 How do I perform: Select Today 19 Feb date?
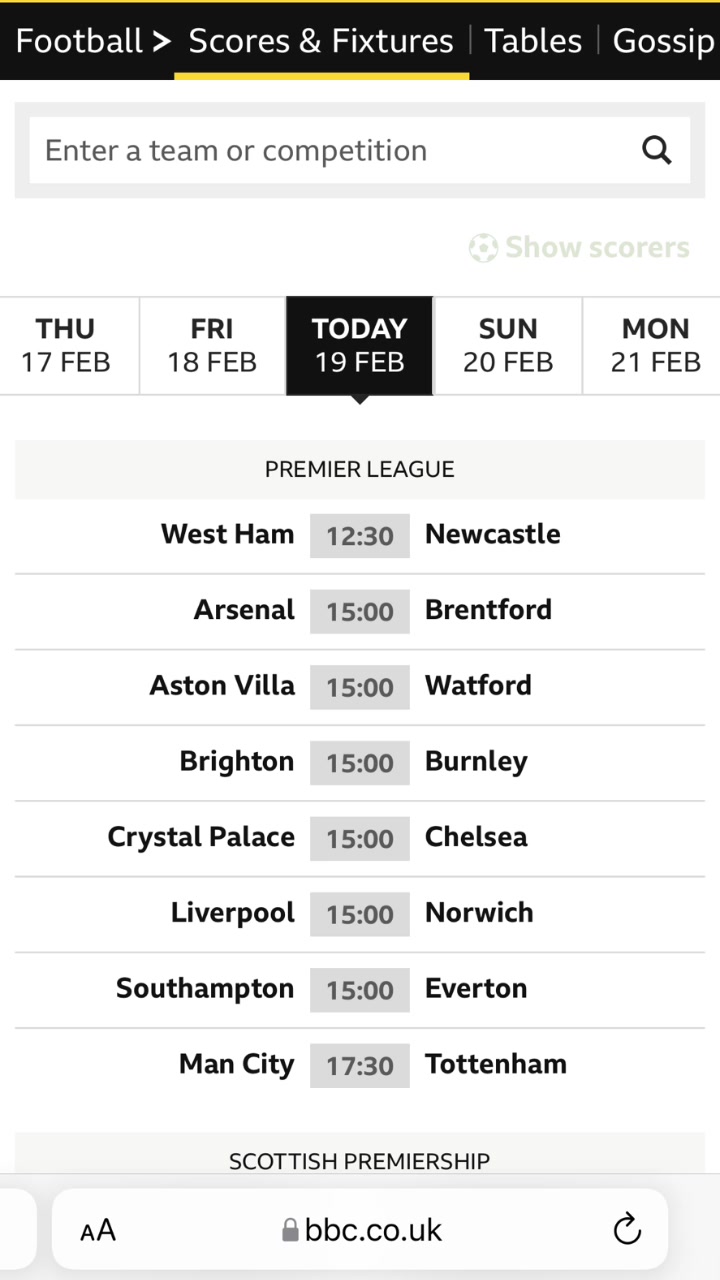[x=360, y=345]
